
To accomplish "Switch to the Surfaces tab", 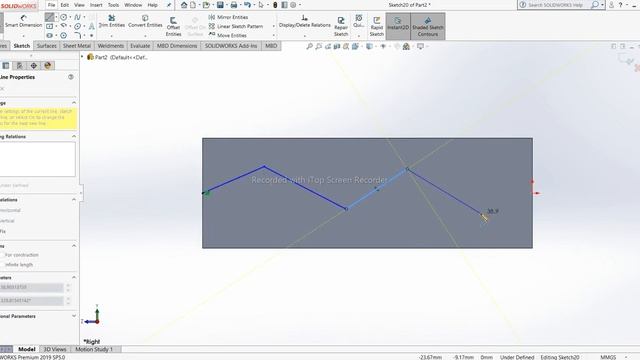I will pyautogui.click(x=47, y=46).
